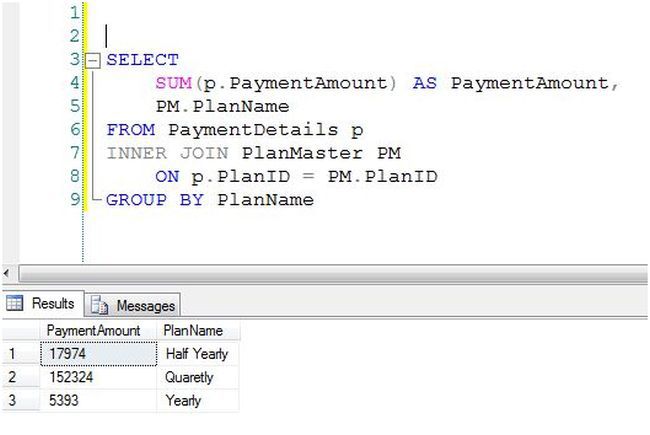The width and height of the screenshot is (650, 435).
Task: Open the Messages tab
Action: click(x=133, y=306)
